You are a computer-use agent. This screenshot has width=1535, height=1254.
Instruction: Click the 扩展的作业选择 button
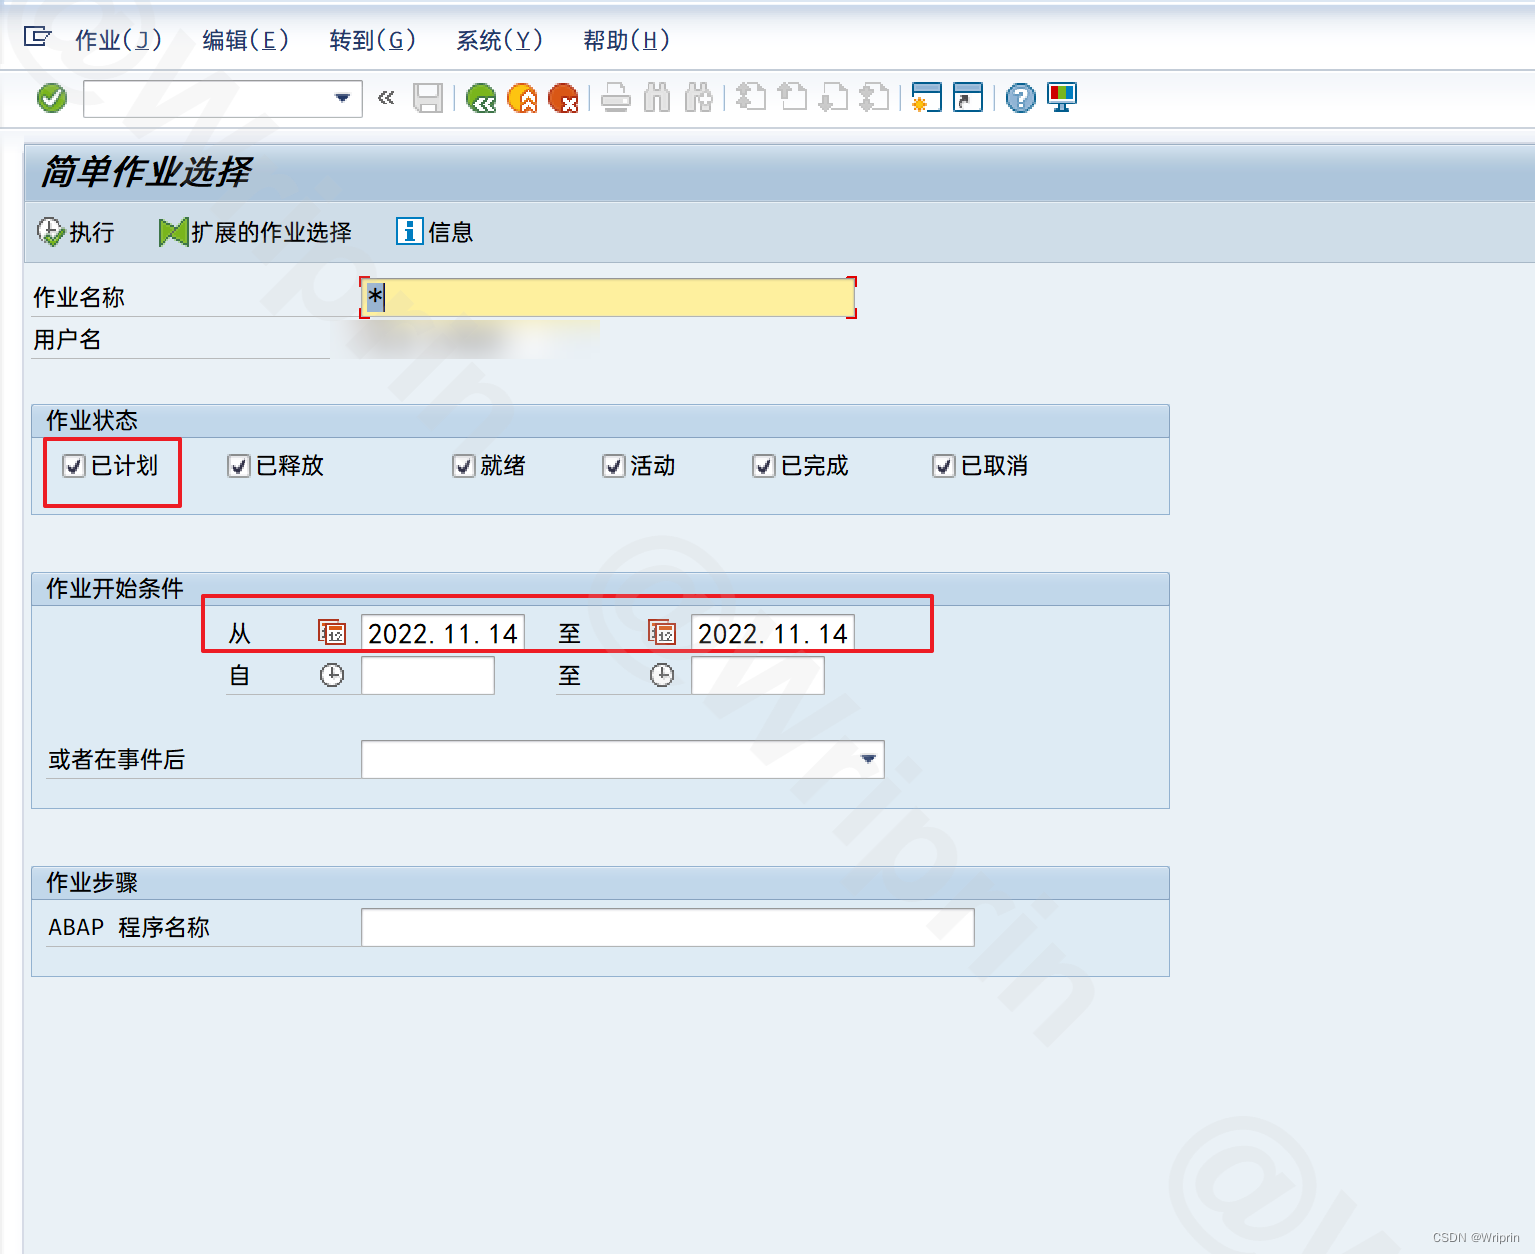coord(255,231)
